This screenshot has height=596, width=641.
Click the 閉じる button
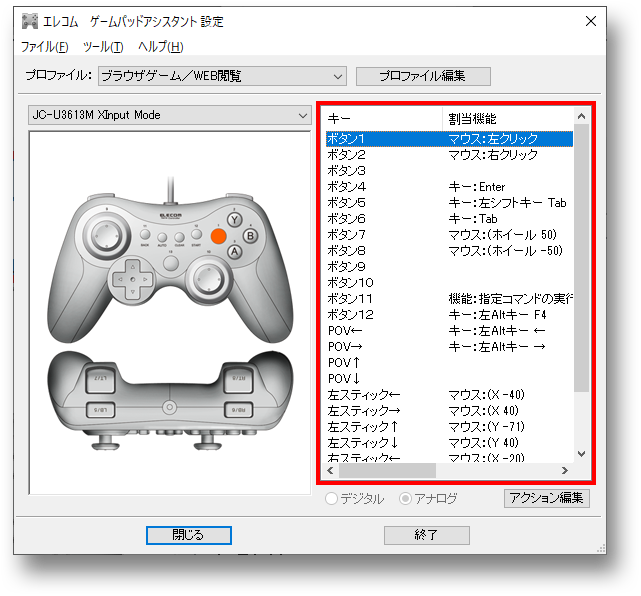(x=189, y=535)
